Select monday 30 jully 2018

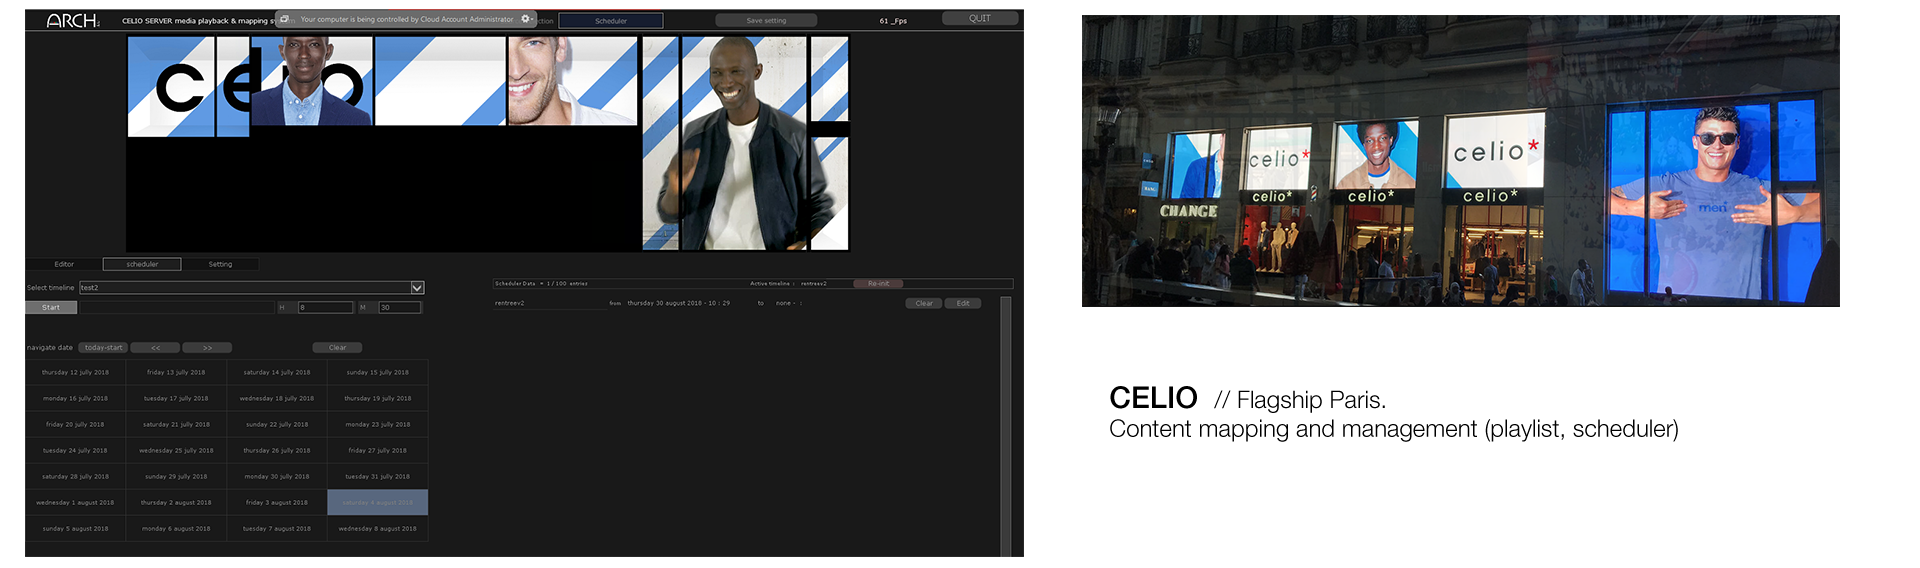point(277,476)
